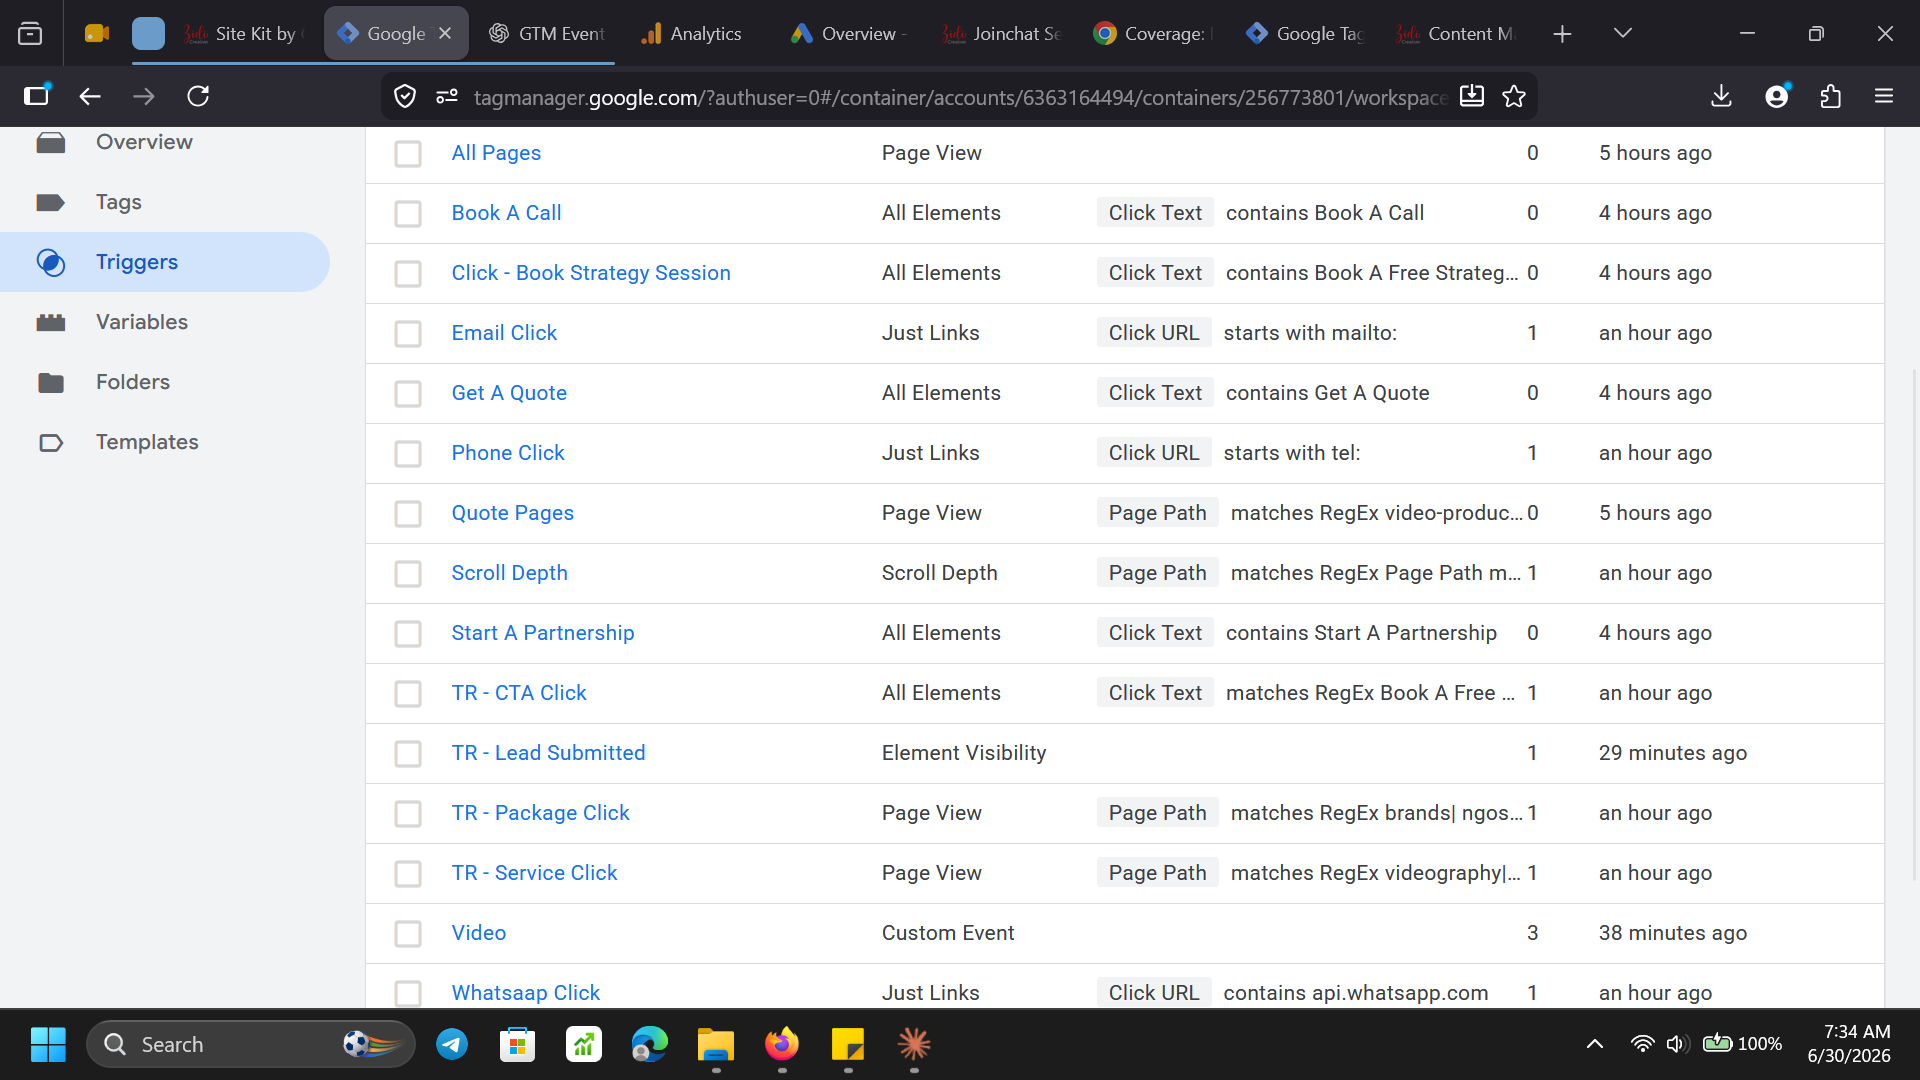Viewport: 1920px width, 1080px height.
Task: Click the forward navigation arrow
Action: coord(144,96)
